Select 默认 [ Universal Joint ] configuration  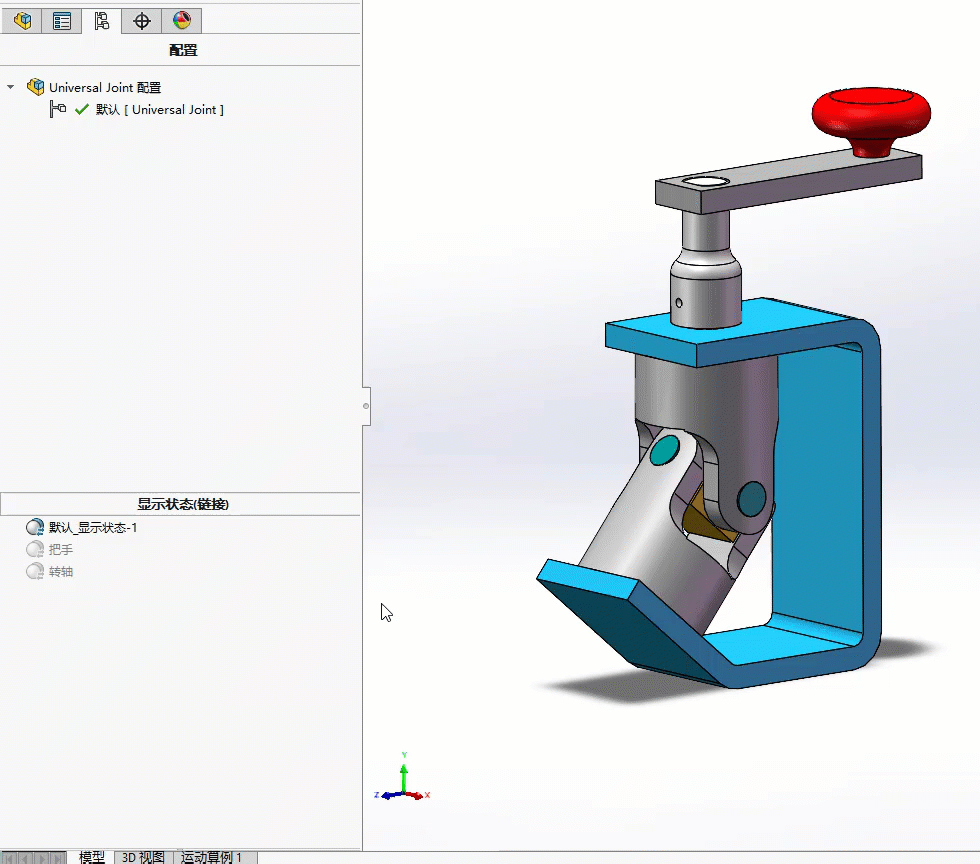pos(159,109)
